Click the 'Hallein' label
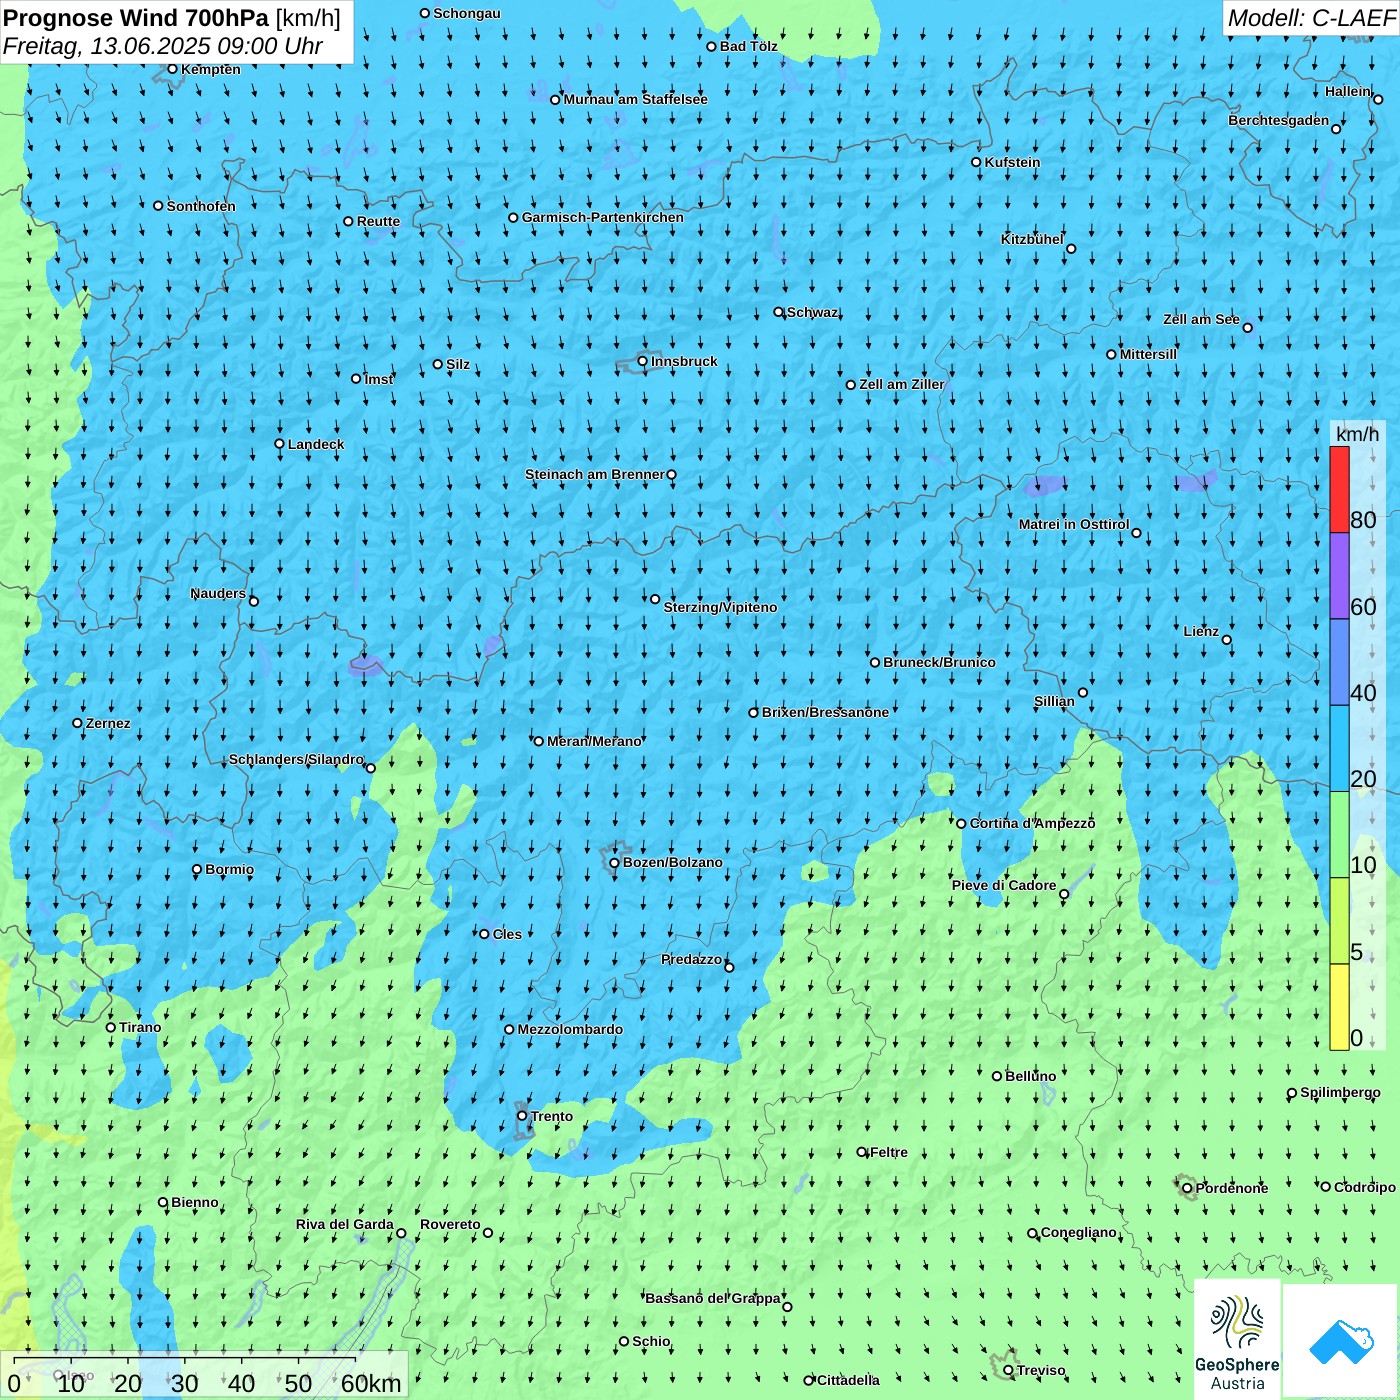Viewport: 1400px width, 1400px height. [x=1348, y=91]
